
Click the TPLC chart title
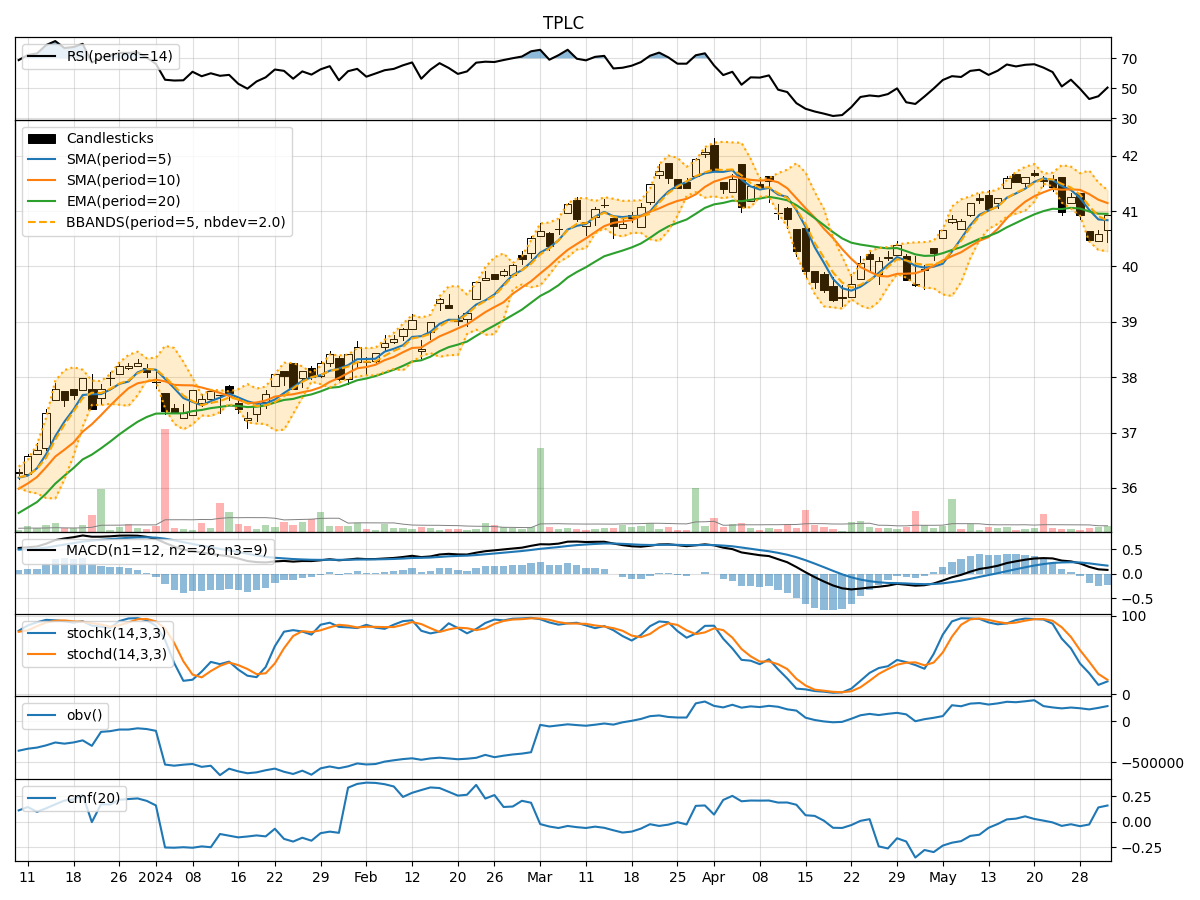(x=565, y=19)
